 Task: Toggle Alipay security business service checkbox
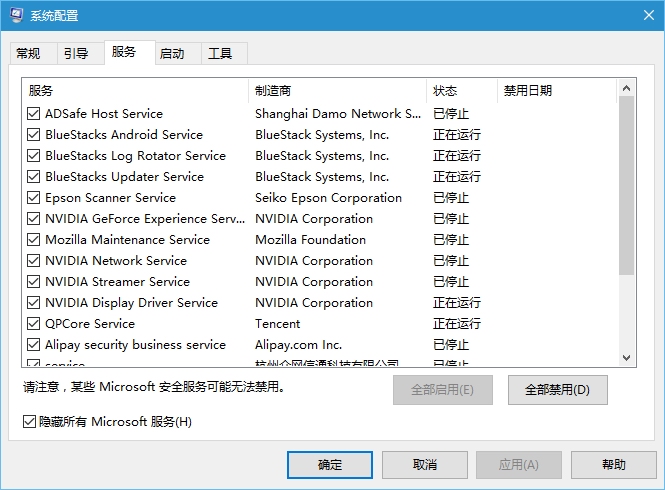34,344
